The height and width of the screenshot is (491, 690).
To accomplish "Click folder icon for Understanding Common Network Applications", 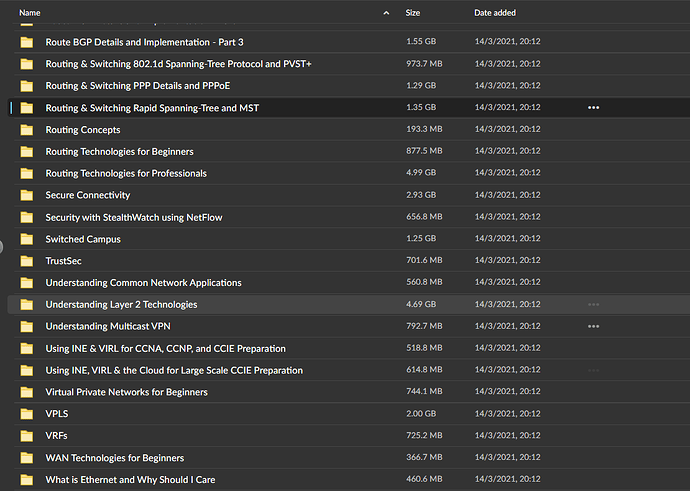I will click(27, 282).
